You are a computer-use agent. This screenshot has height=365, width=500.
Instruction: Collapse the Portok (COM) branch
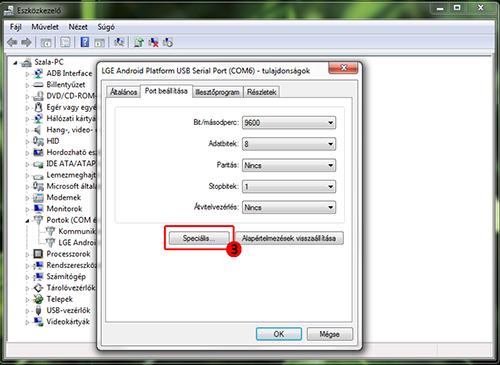tap(27, 220)
